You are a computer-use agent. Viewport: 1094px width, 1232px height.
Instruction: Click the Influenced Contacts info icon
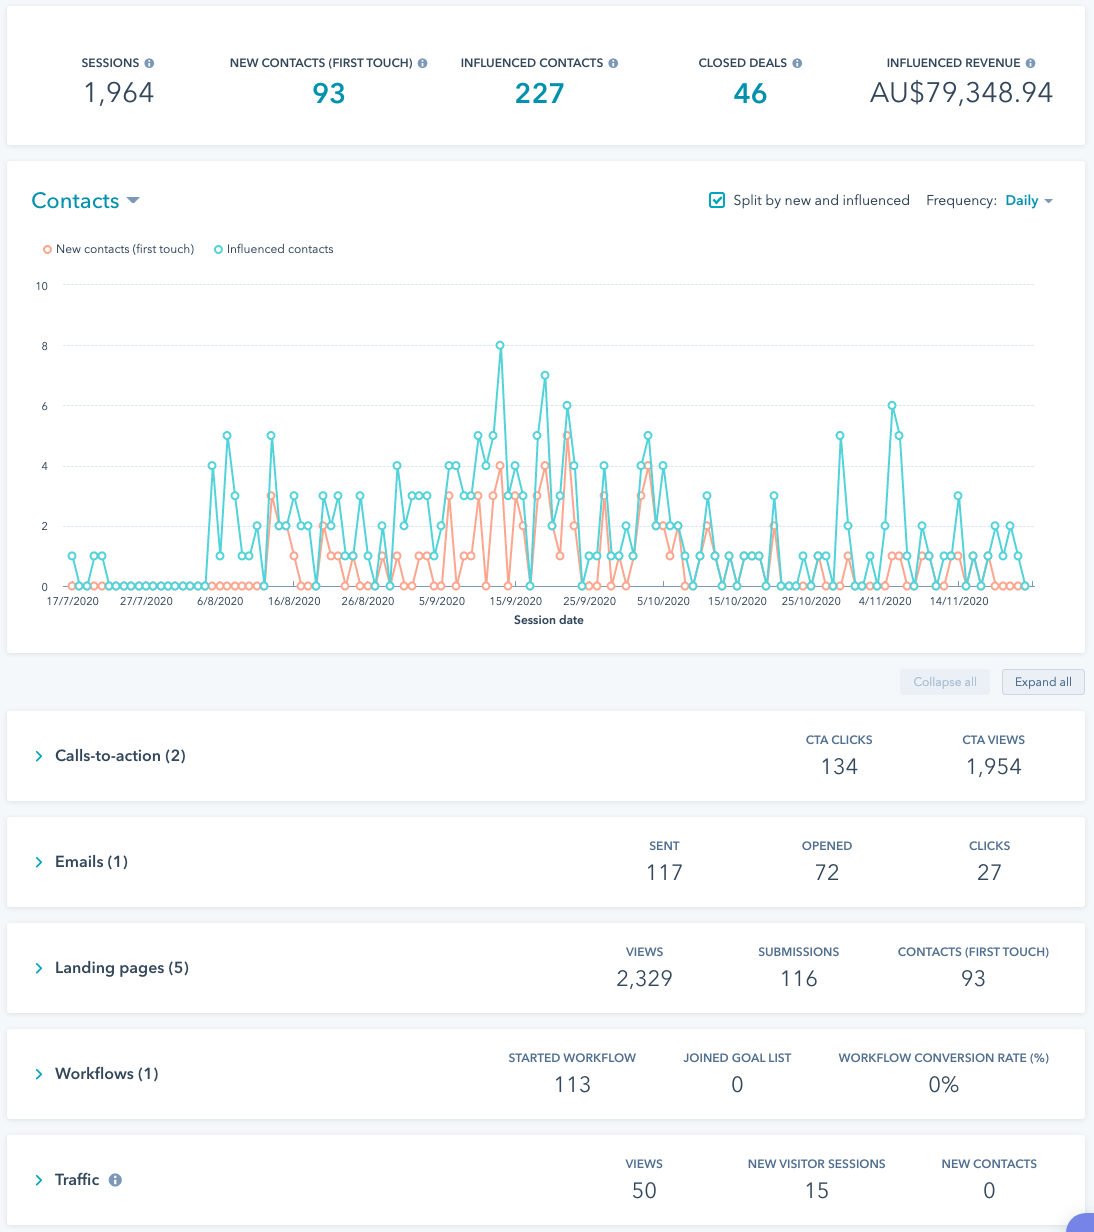[613, 63]
